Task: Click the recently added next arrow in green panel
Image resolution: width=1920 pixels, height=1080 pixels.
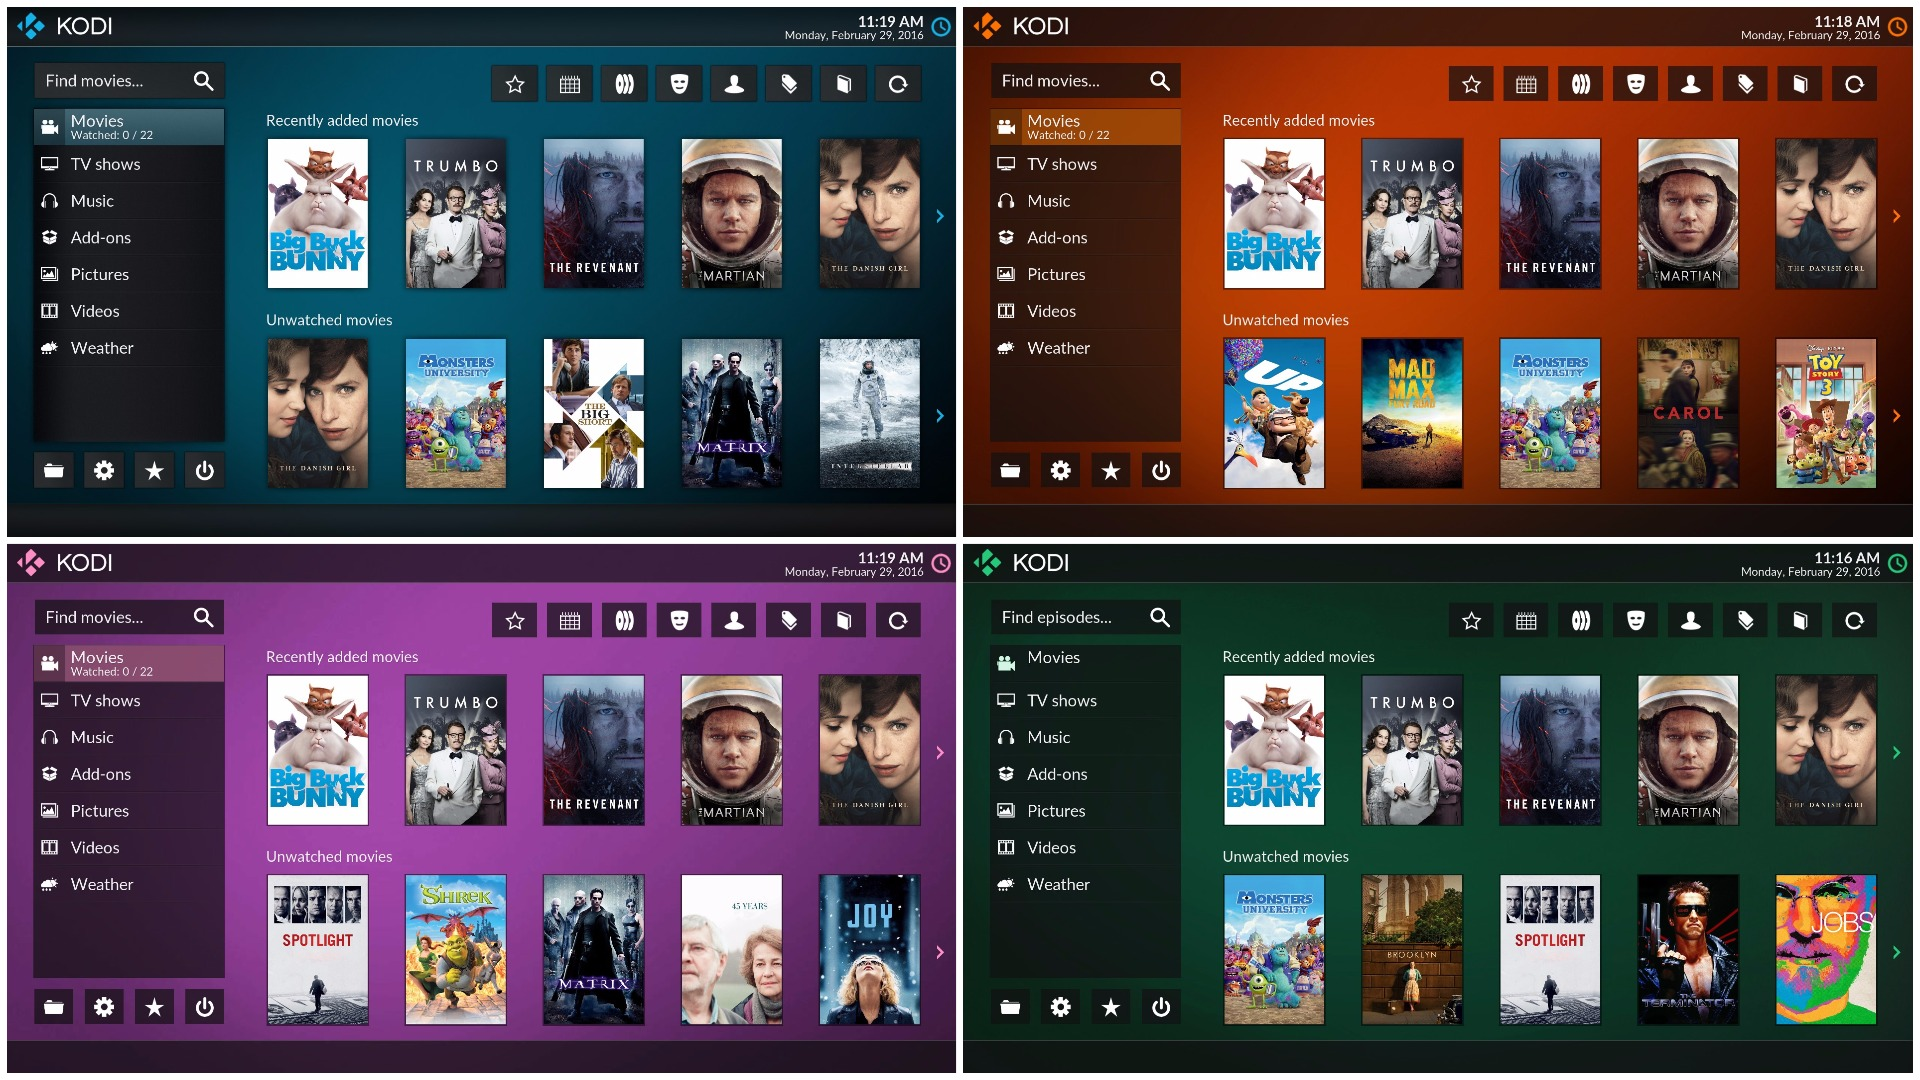Action: (1897, 753)
